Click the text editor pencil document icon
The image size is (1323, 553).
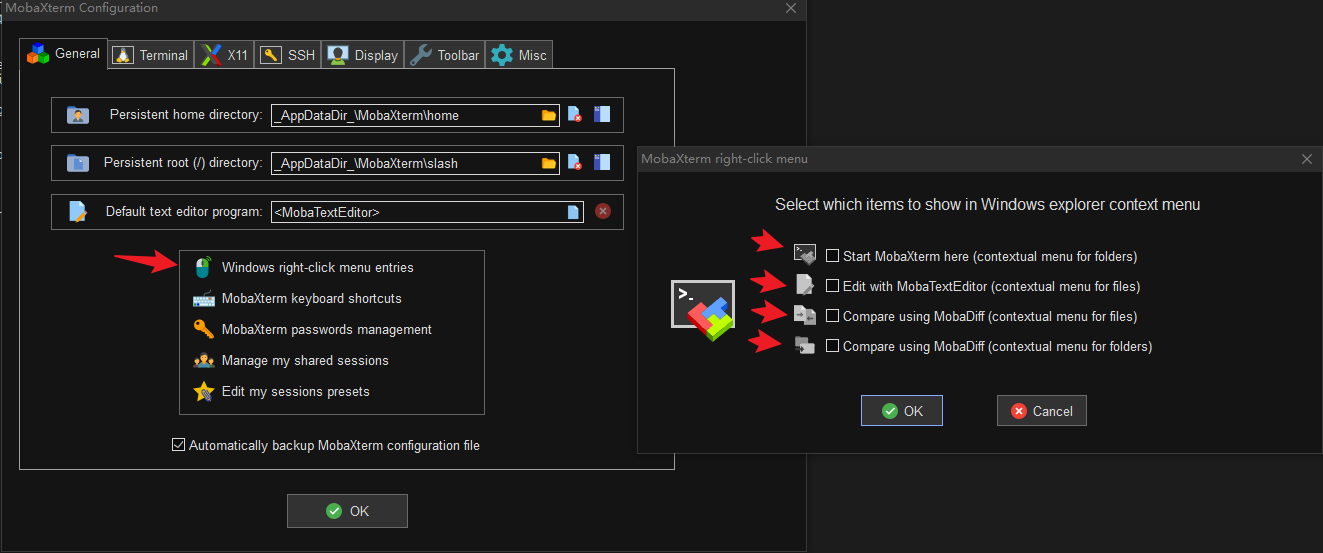click(78, 211)
